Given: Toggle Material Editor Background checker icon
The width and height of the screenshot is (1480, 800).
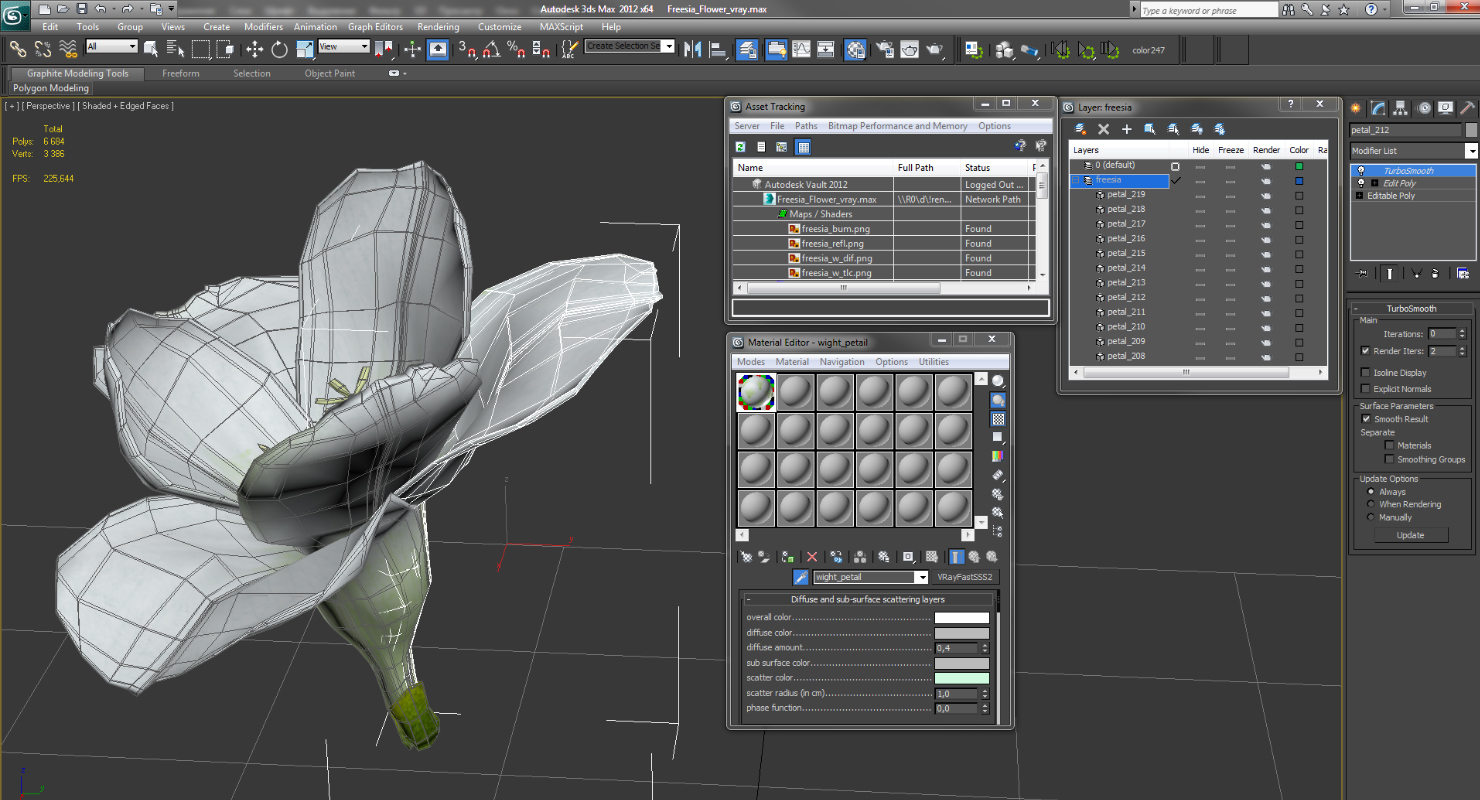Looking at the screenshot, I should [x=998, y=419].
